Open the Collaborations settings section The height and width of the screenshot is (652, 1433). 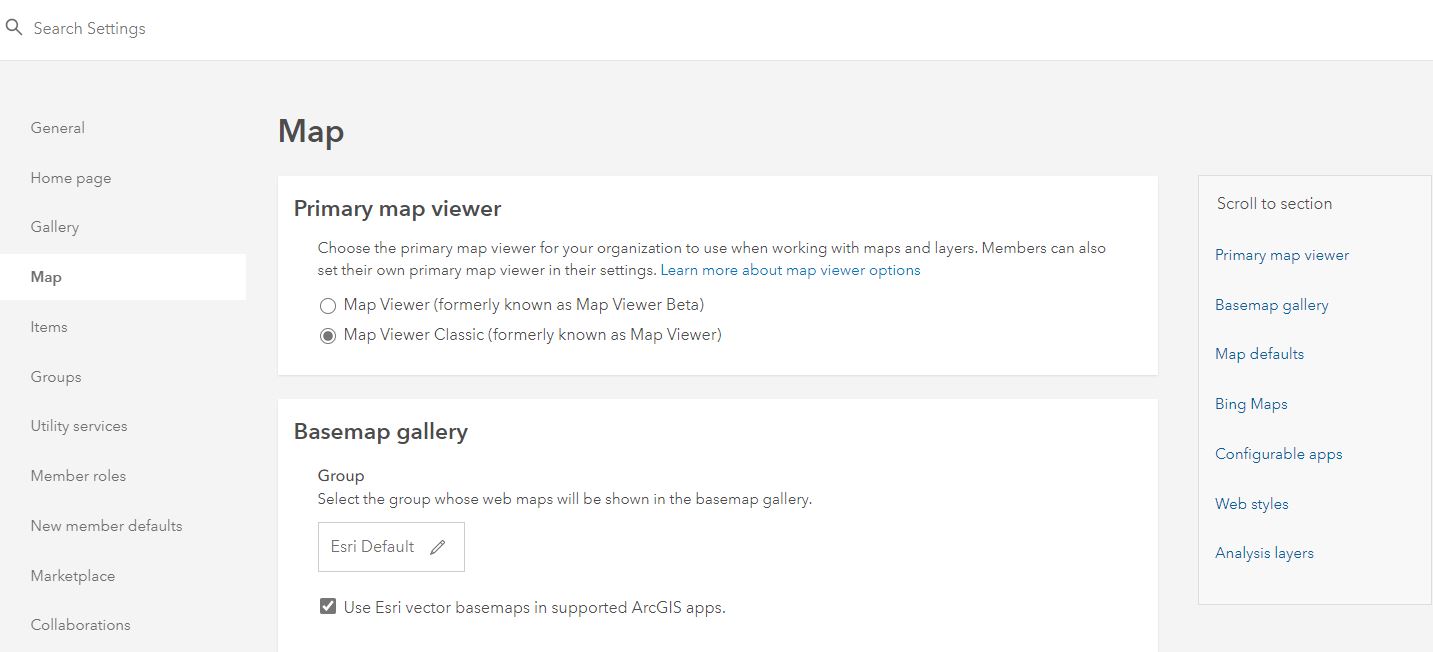point(80,624)
